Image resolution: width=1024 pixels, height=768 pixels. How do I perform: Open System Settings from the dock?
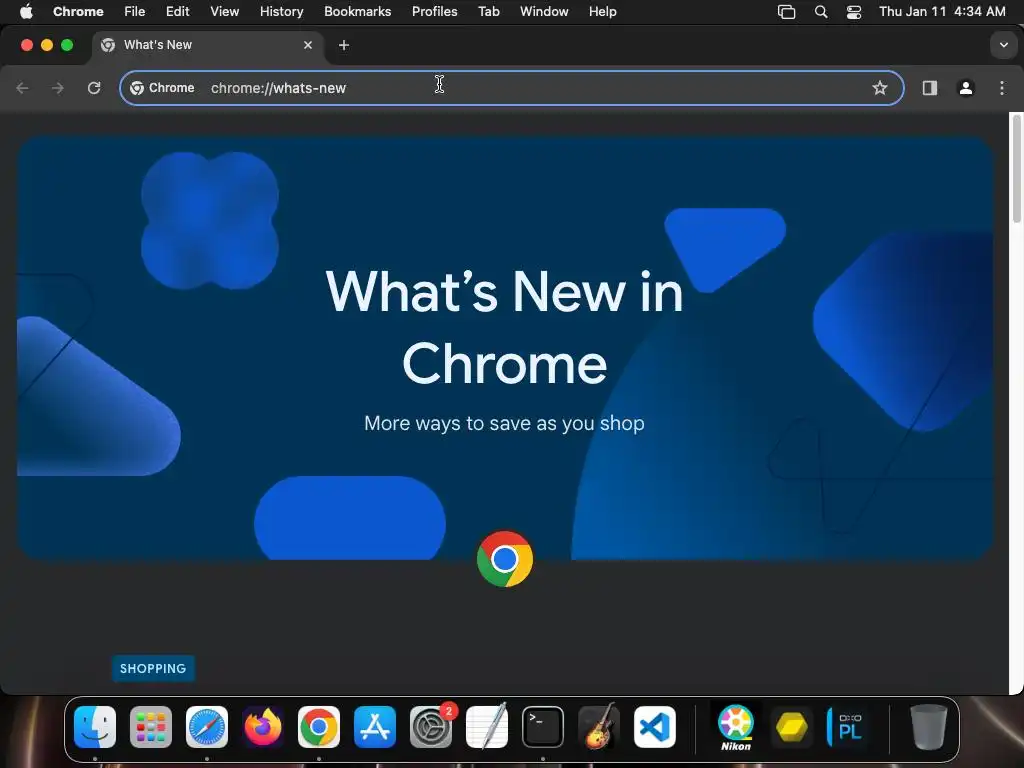pyautogui.click(x=431, y=727)
